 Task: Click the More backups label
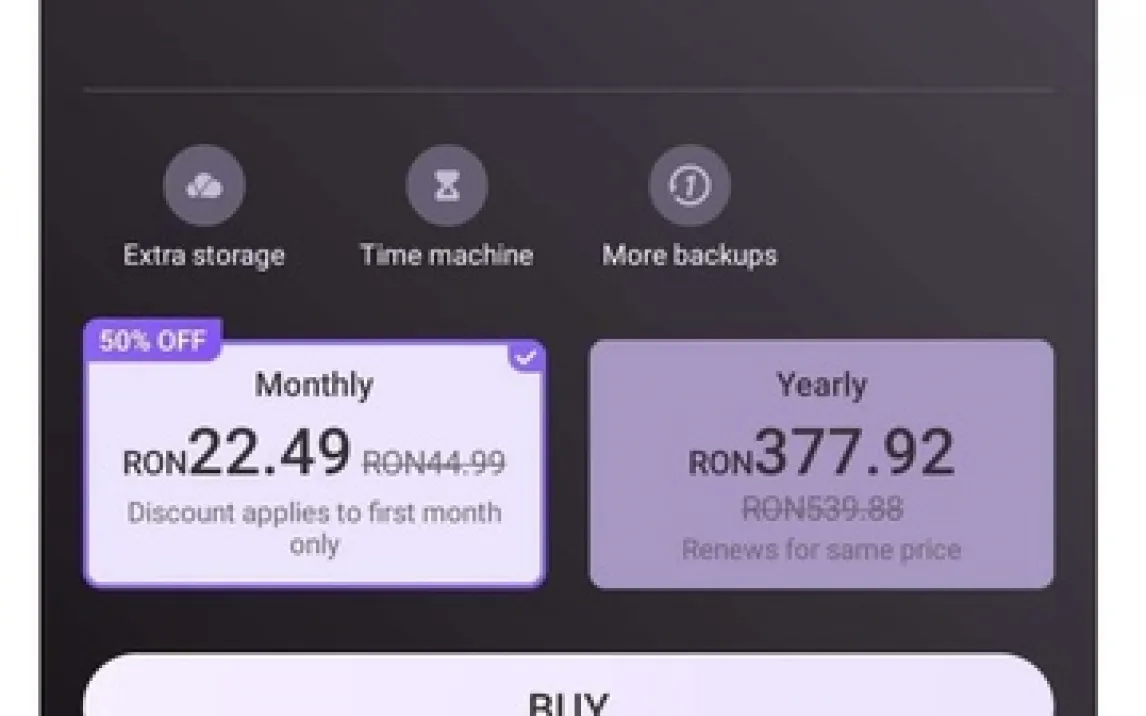coord(690,255)
